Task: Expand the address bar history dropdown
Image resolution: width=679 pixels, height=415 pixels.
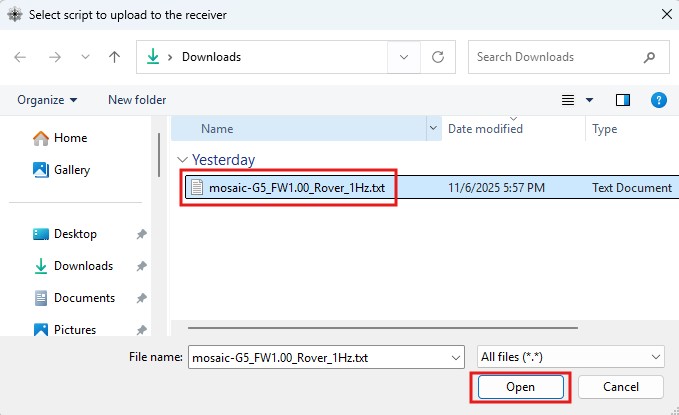Action: (x=403, y=57)
